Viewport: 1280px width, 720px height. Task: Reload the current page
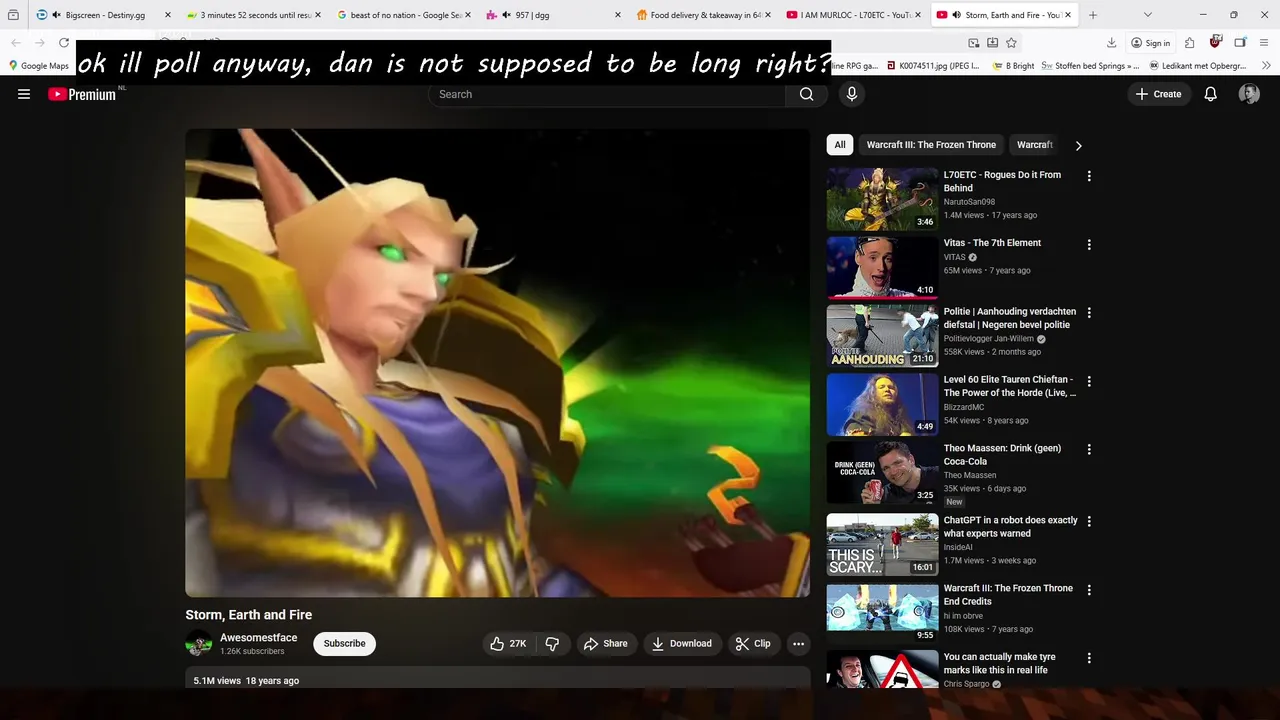64,43
